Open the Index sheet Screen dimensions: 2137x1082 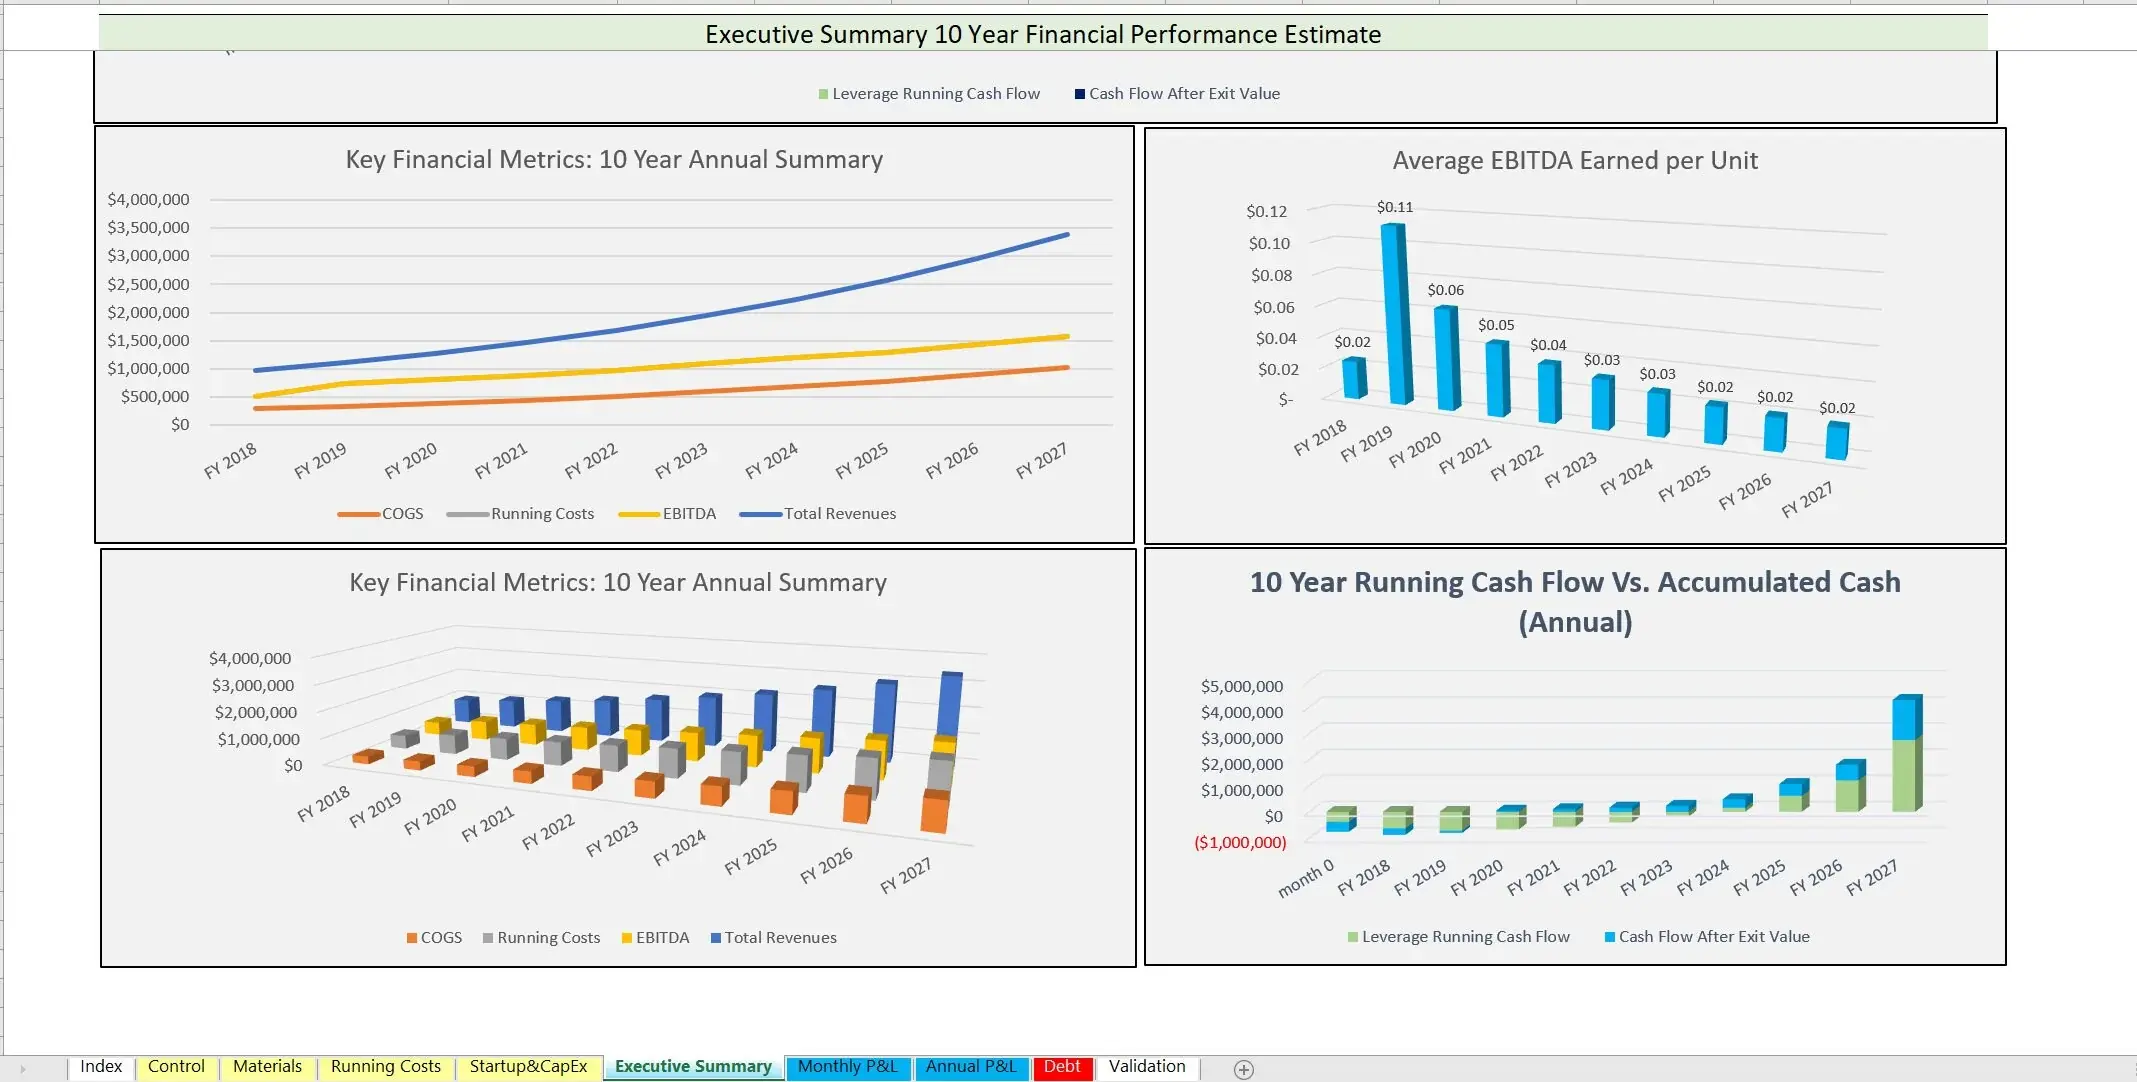point(101,1067)
